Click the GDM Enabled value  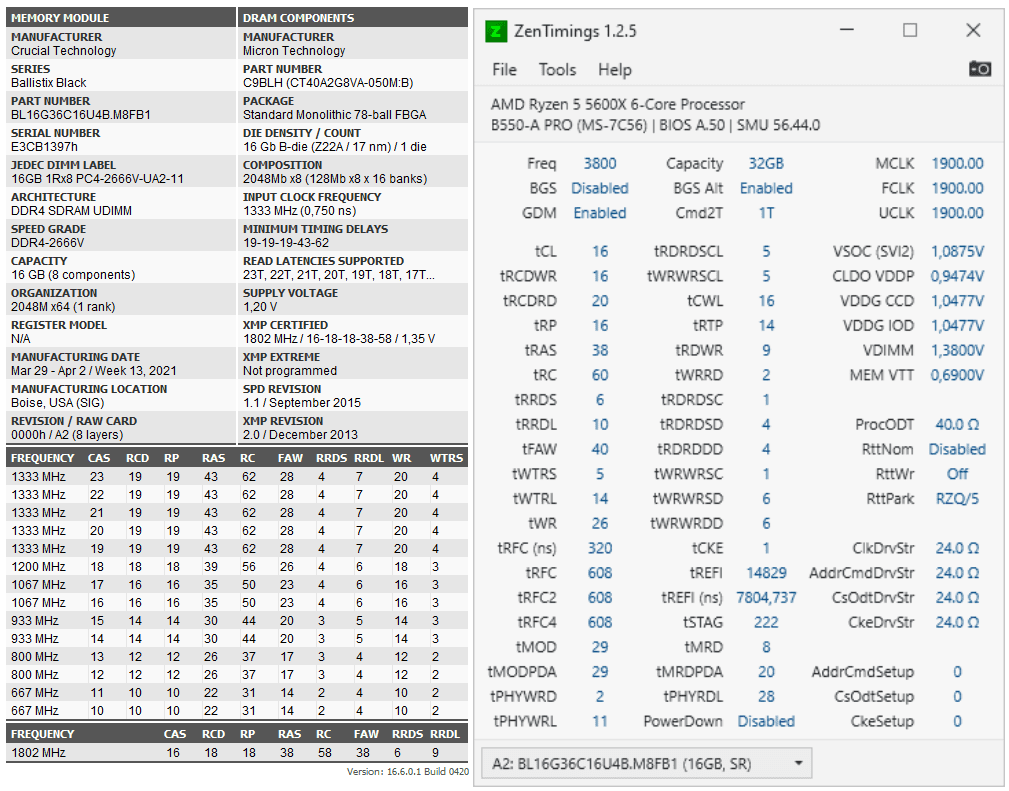coord(600,213)
